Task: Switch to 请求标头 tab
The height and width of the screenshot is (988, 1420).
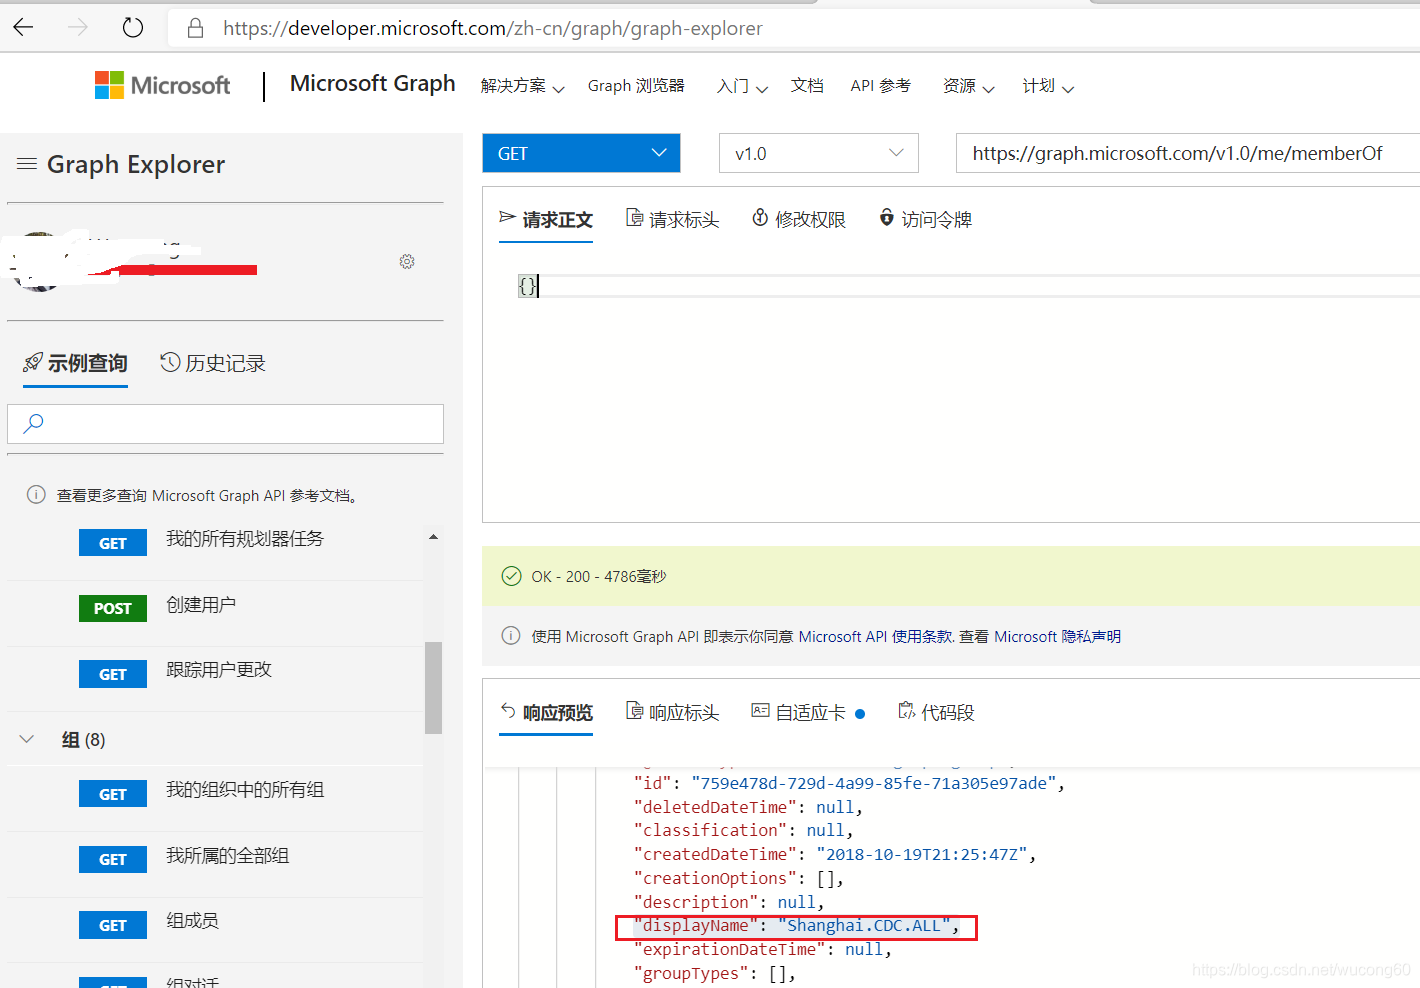Action: [672, 219]
